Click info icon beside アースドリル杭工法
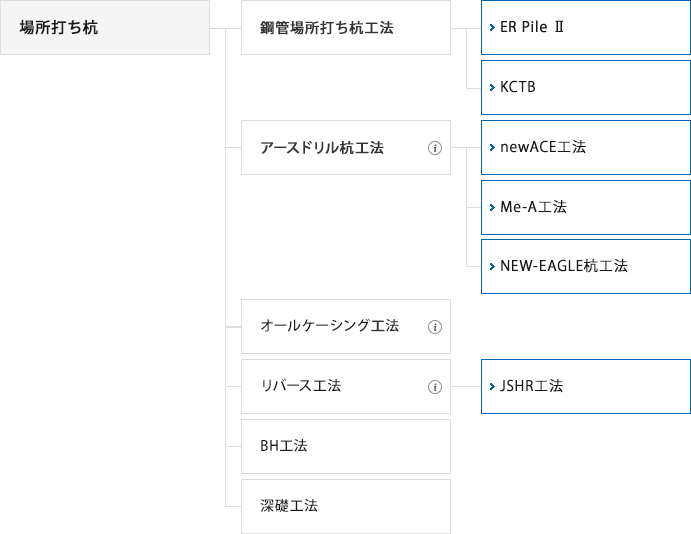691x534 pixels. tap(435, 148)
